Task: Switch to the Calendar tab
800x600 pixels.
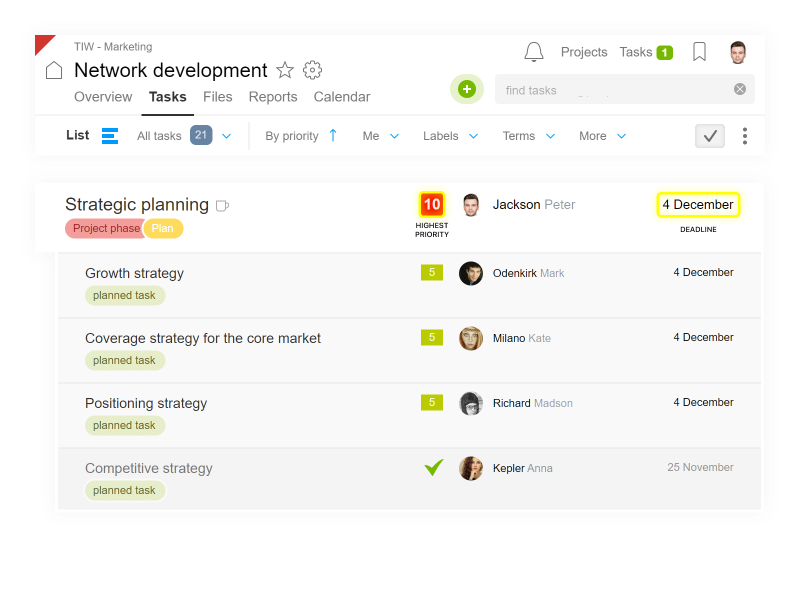Action: [342, 97]
